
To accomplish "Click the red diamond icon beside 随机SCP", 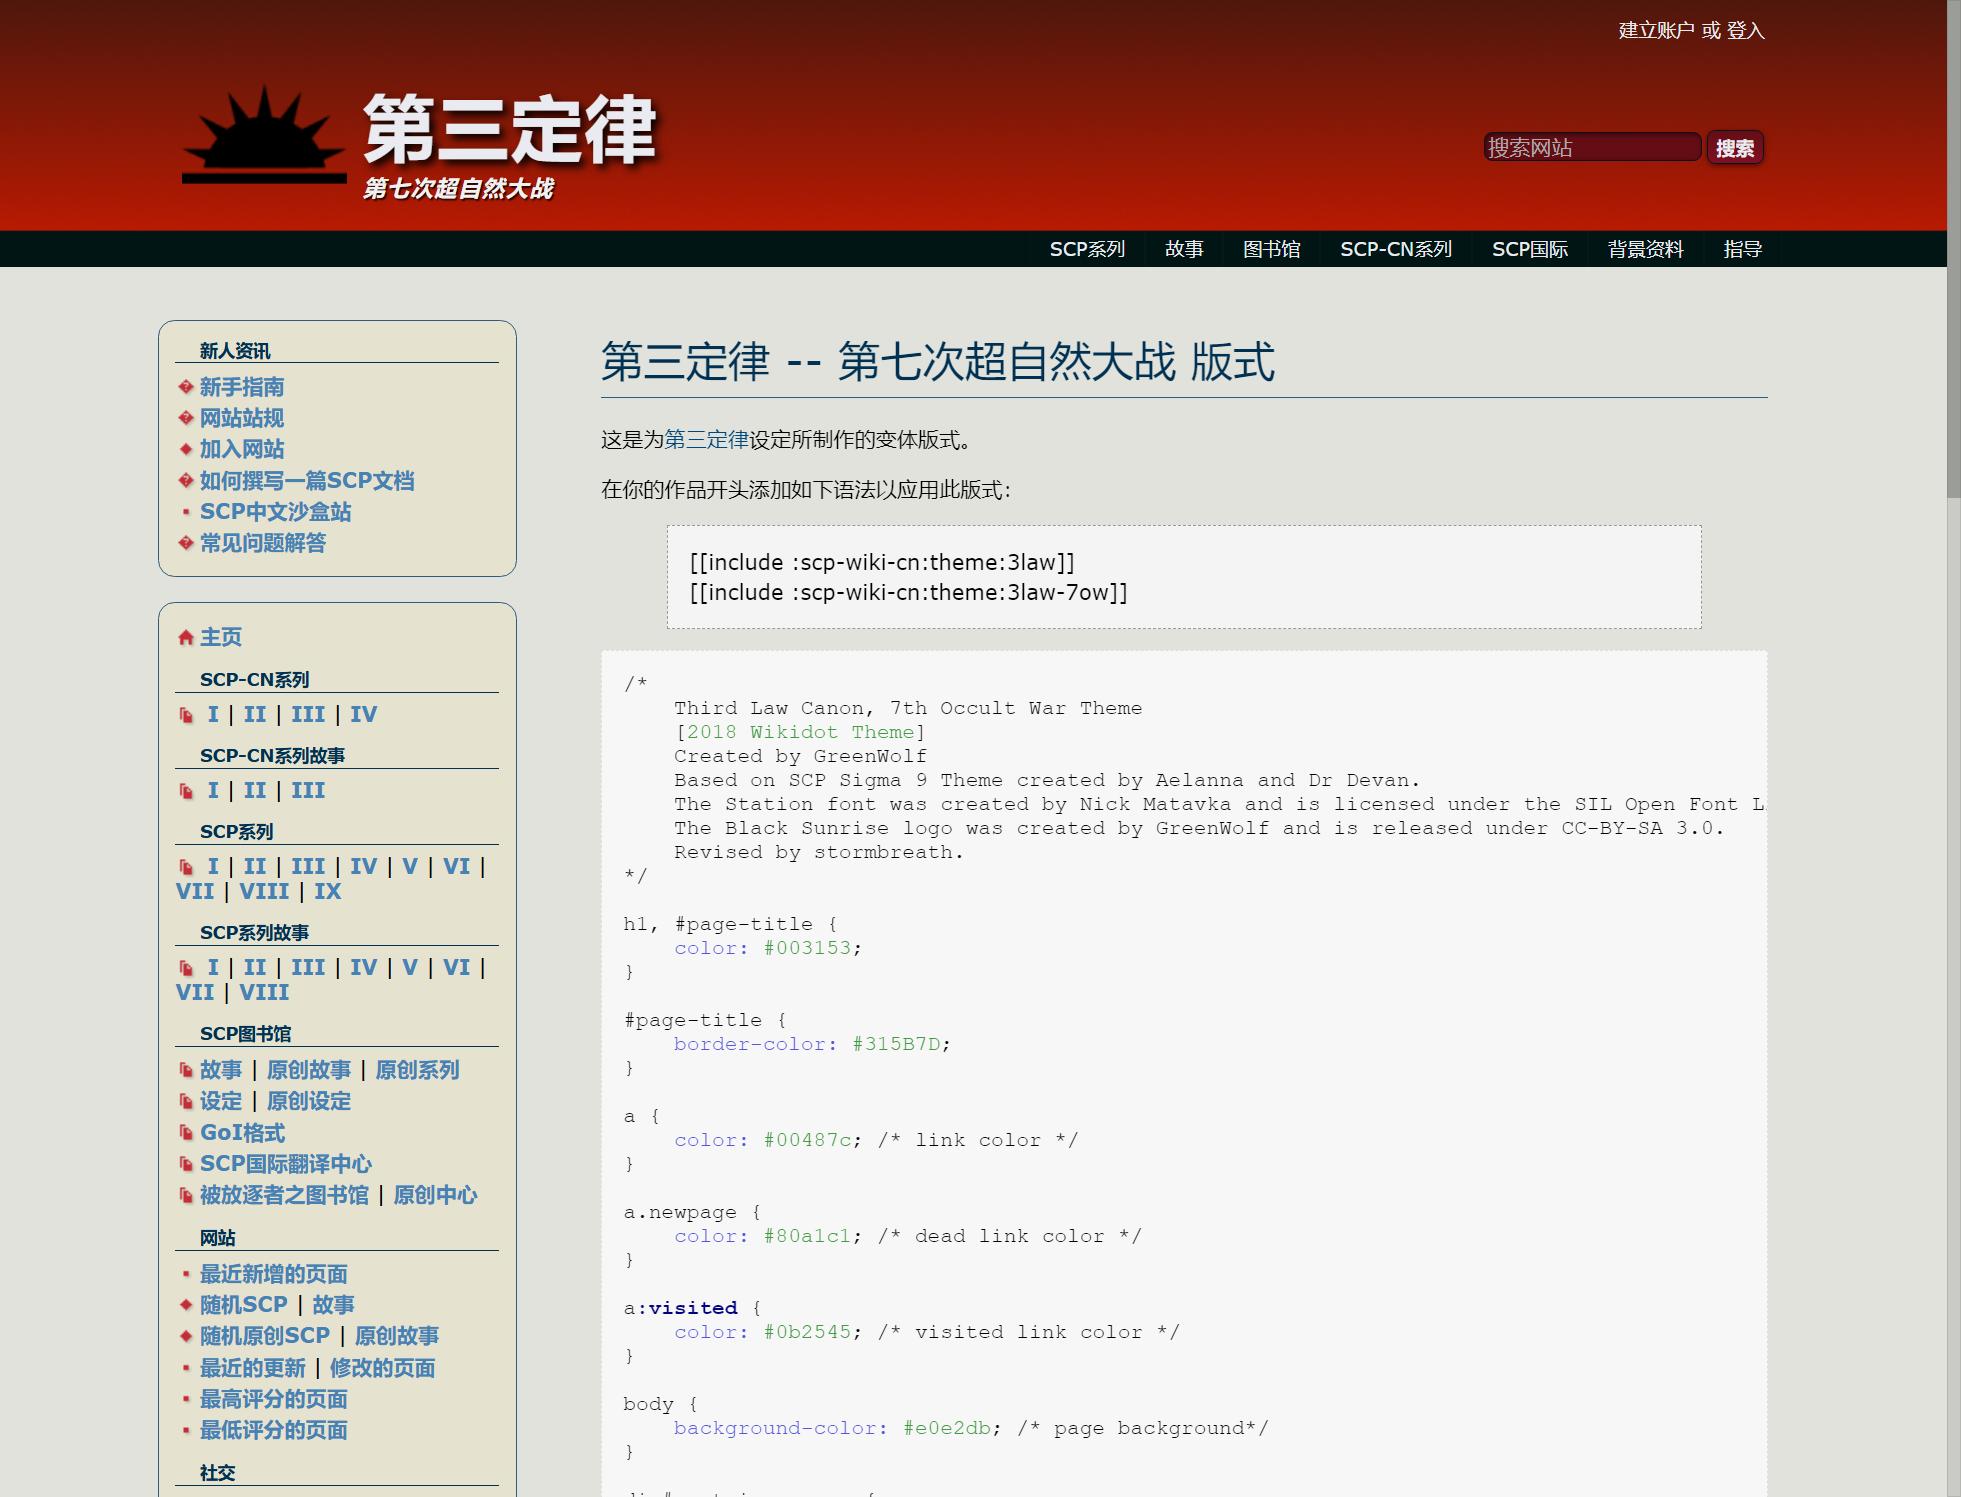I will (x=186, y=1305).
